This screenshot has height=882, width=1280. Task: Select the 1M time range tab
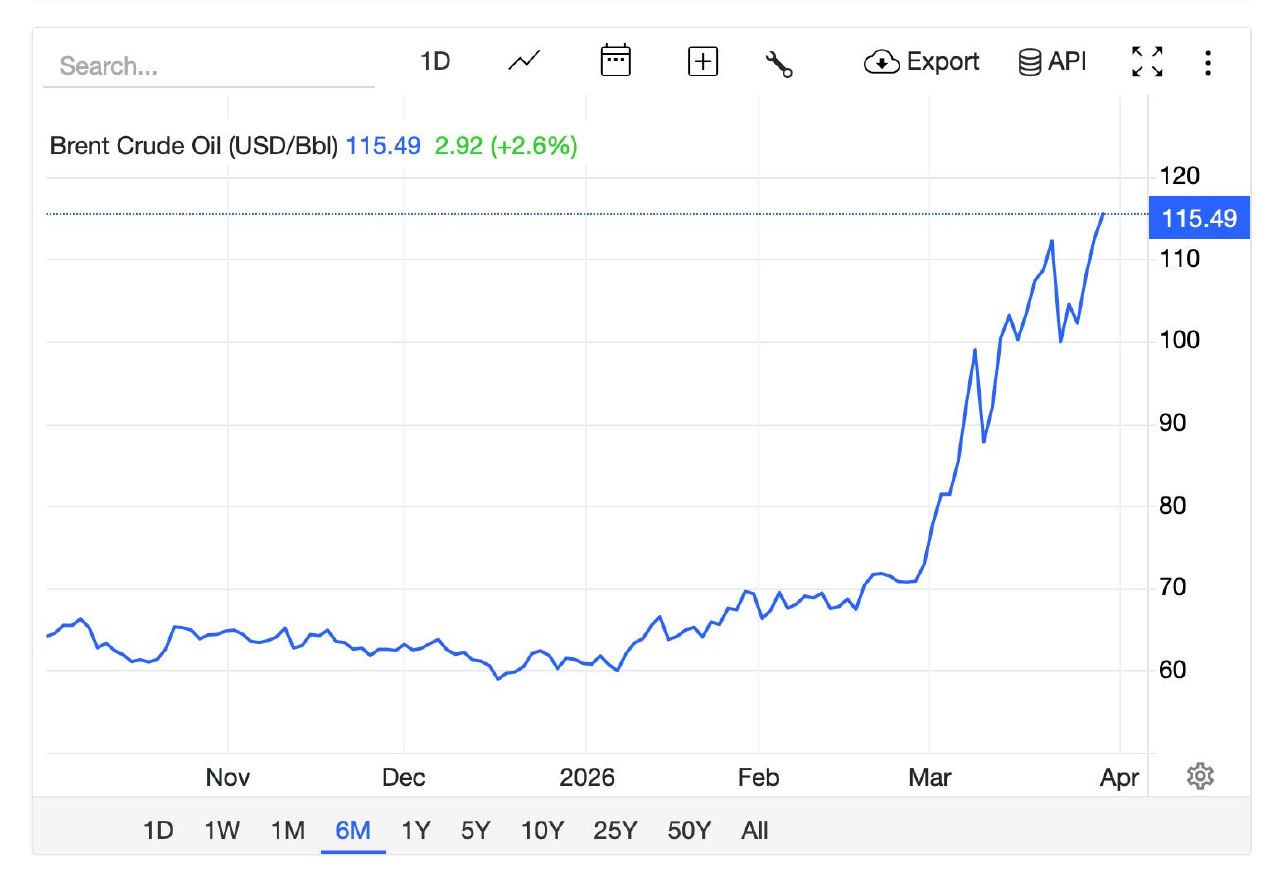tap(288, 830)
